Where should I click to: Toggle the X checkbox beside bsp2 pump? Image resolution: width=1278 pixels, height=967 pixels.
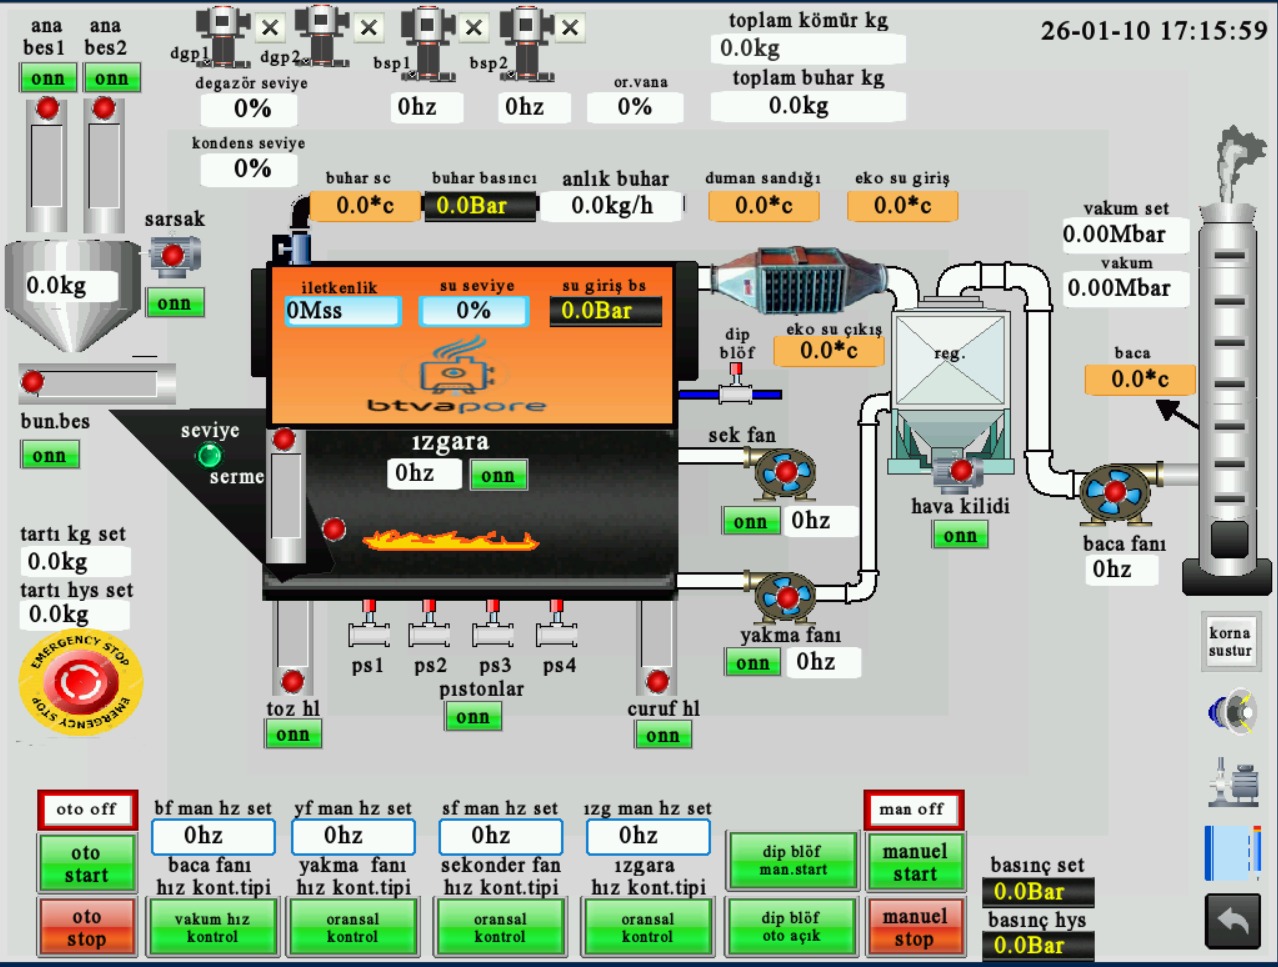(x=570, y=28)
